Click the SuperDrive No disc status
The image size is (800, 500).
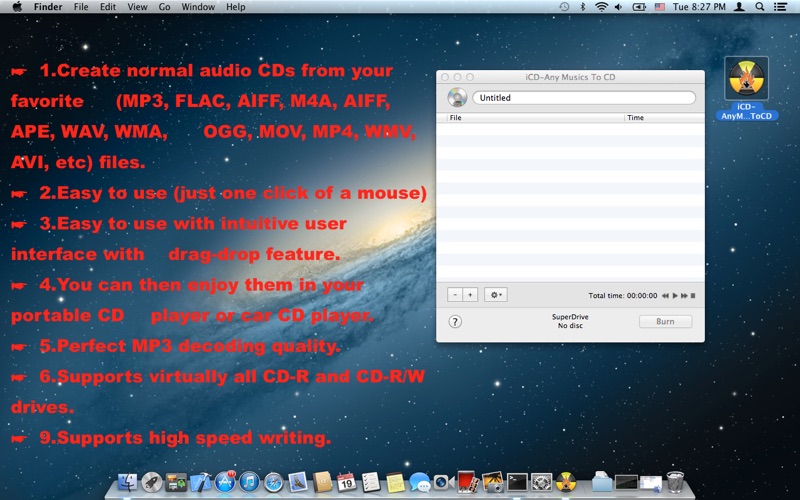click(x=570, y=321)
